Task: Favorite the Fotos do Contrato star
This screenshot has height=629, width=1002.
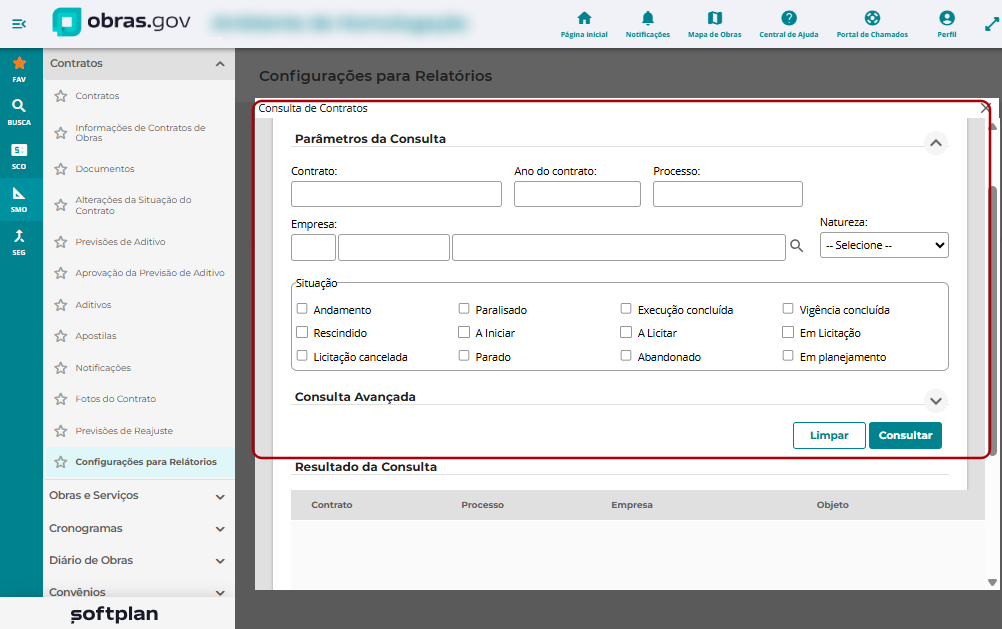Action: [61, 399]
